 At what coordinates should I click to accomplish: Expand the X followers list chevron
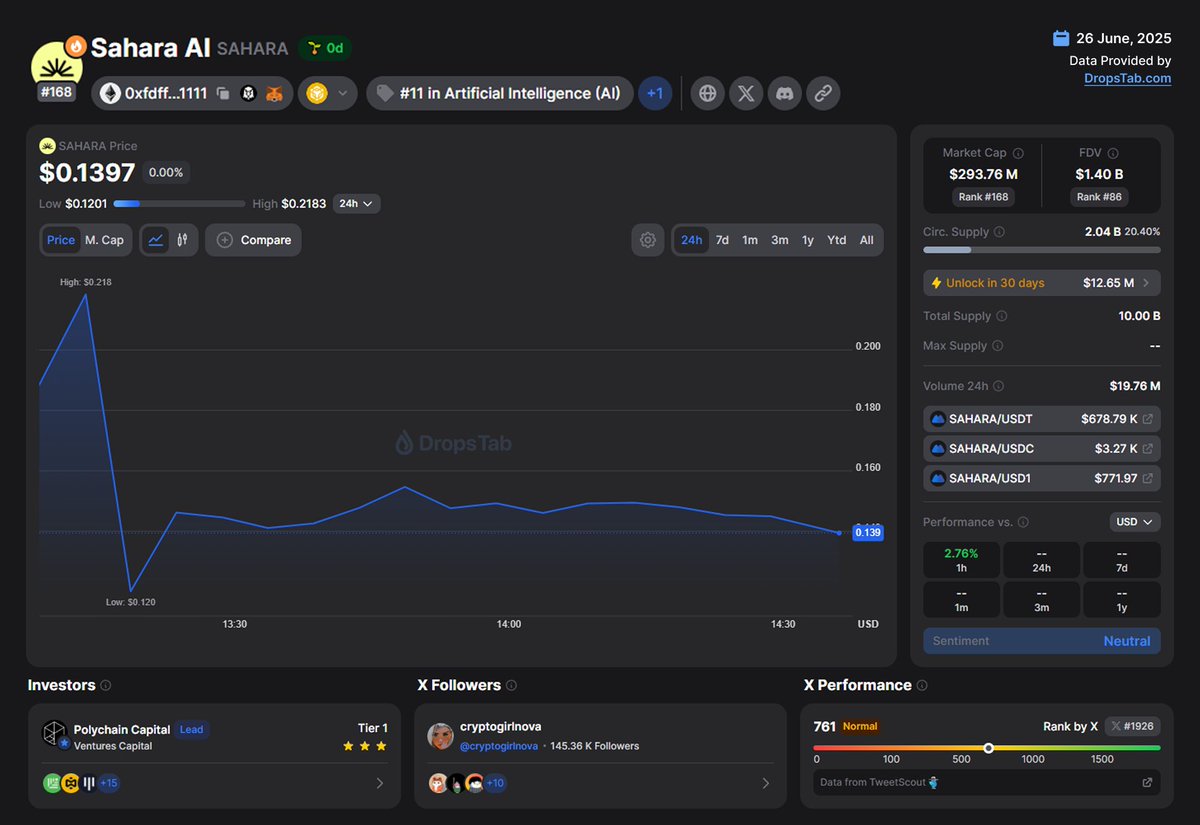(x=766, y=783)
